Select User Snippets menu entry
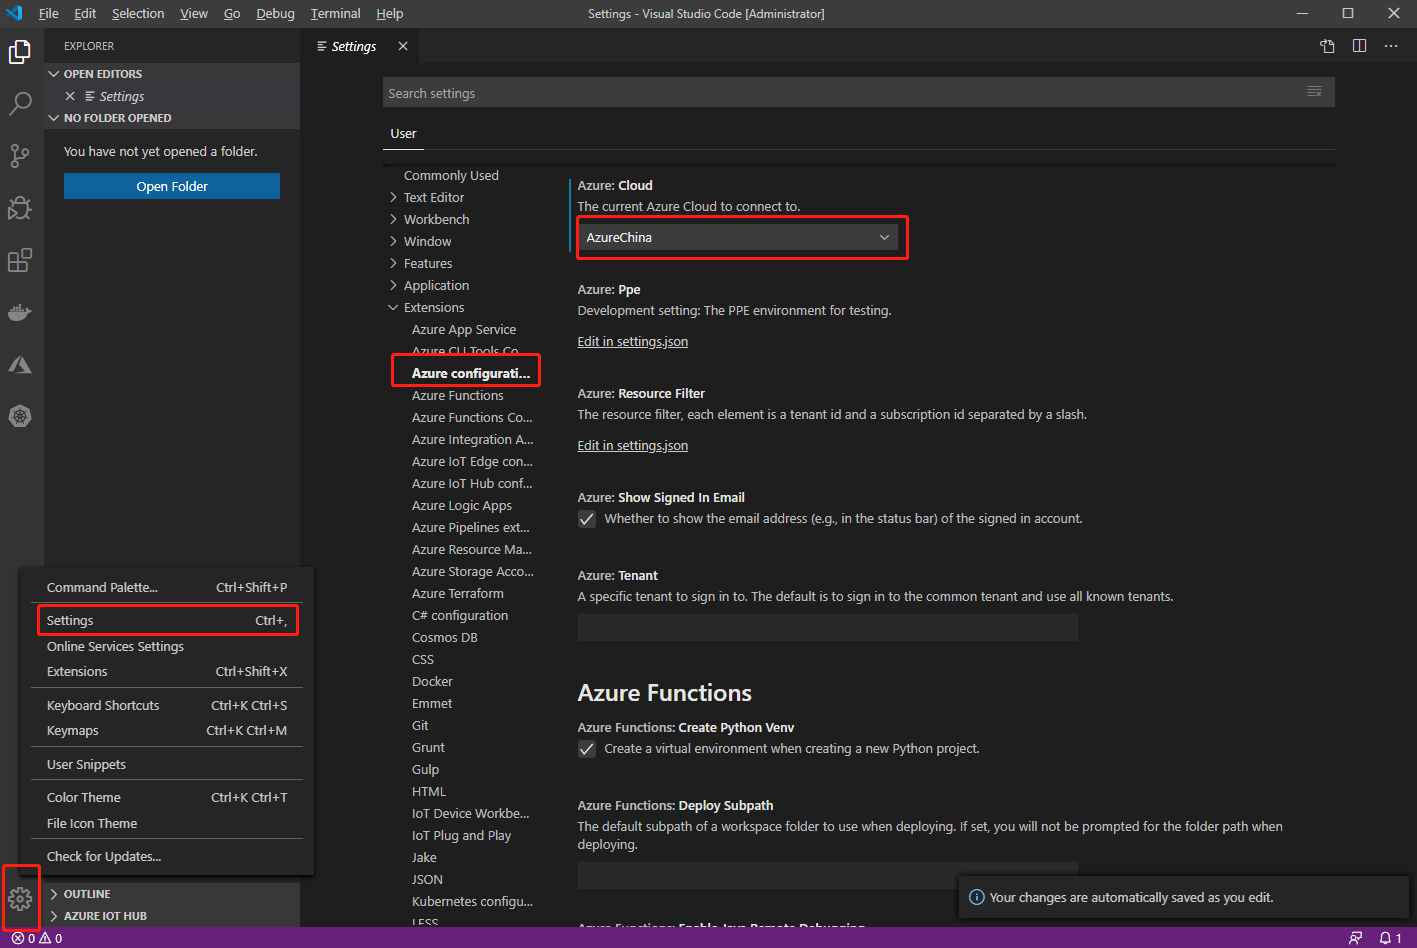1417x948 pixels. [x=167, y=764]
